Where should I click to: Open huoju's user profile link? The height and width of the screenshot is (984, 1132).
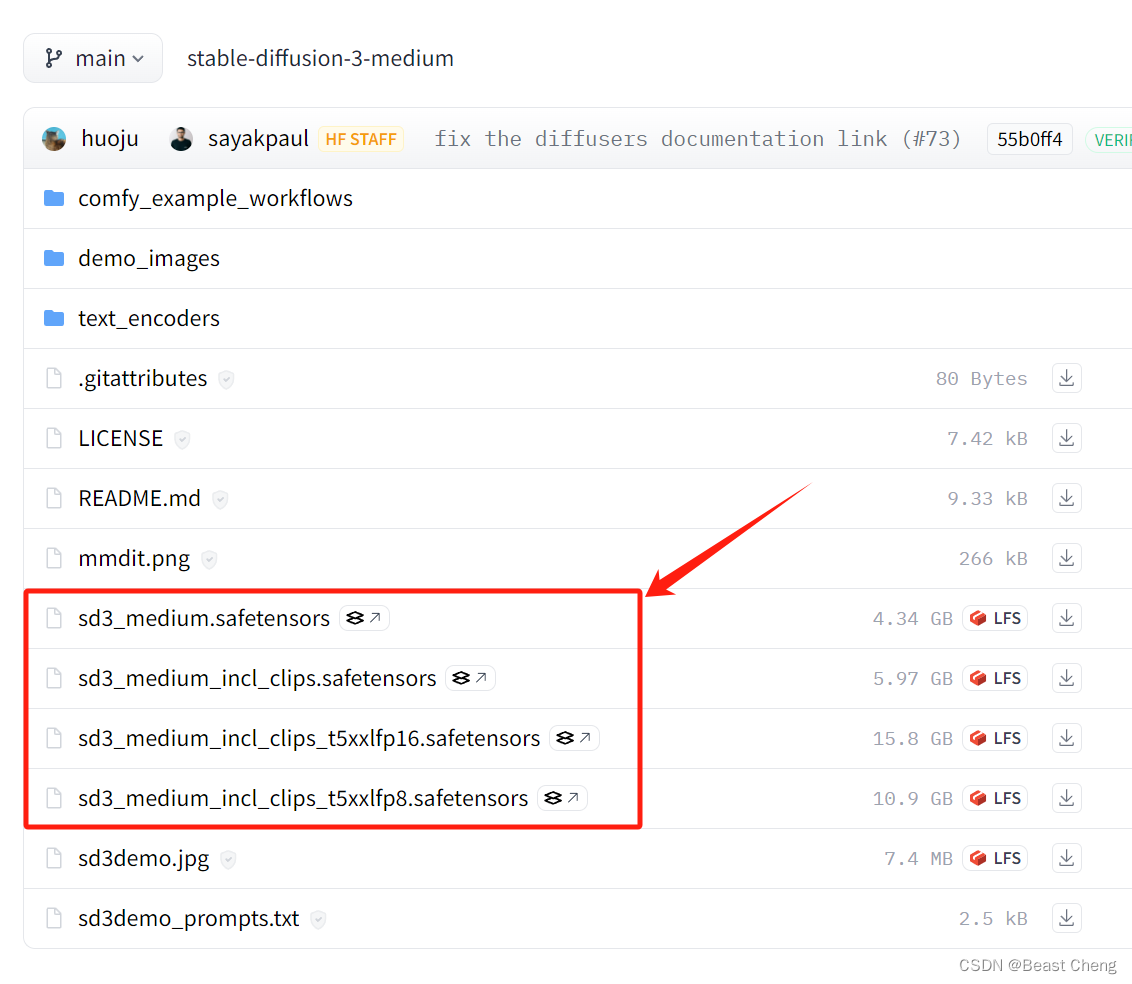(x=110, y=139)
